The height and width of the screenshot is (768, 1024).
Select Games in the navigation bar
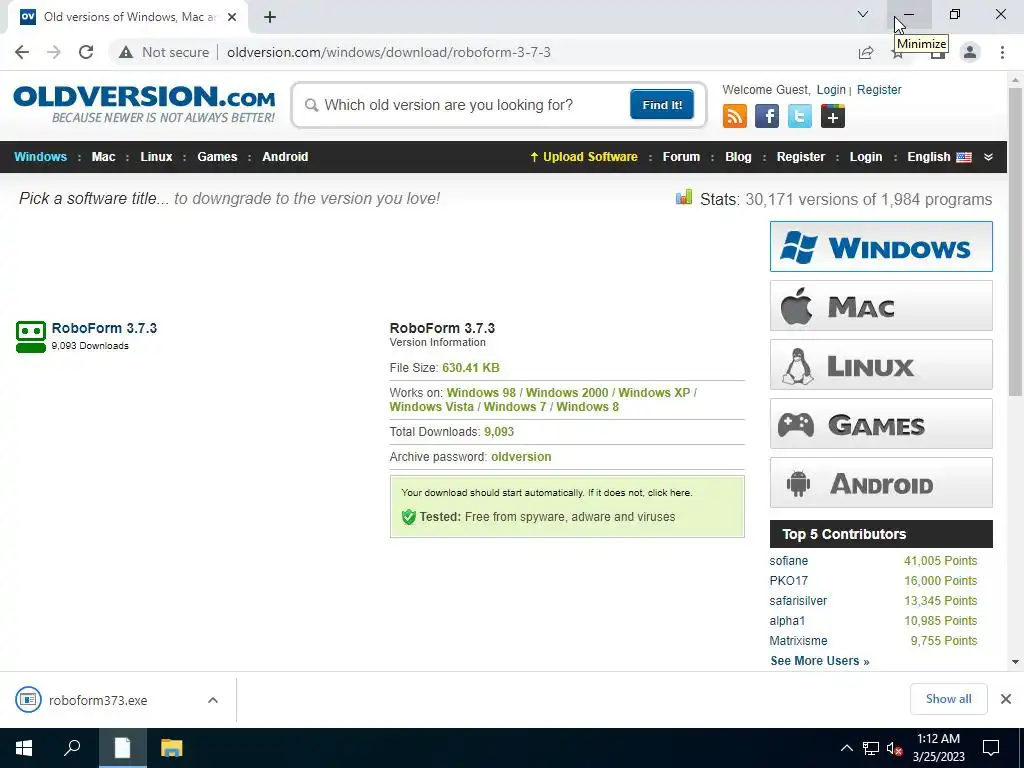(x=217, y=157)
